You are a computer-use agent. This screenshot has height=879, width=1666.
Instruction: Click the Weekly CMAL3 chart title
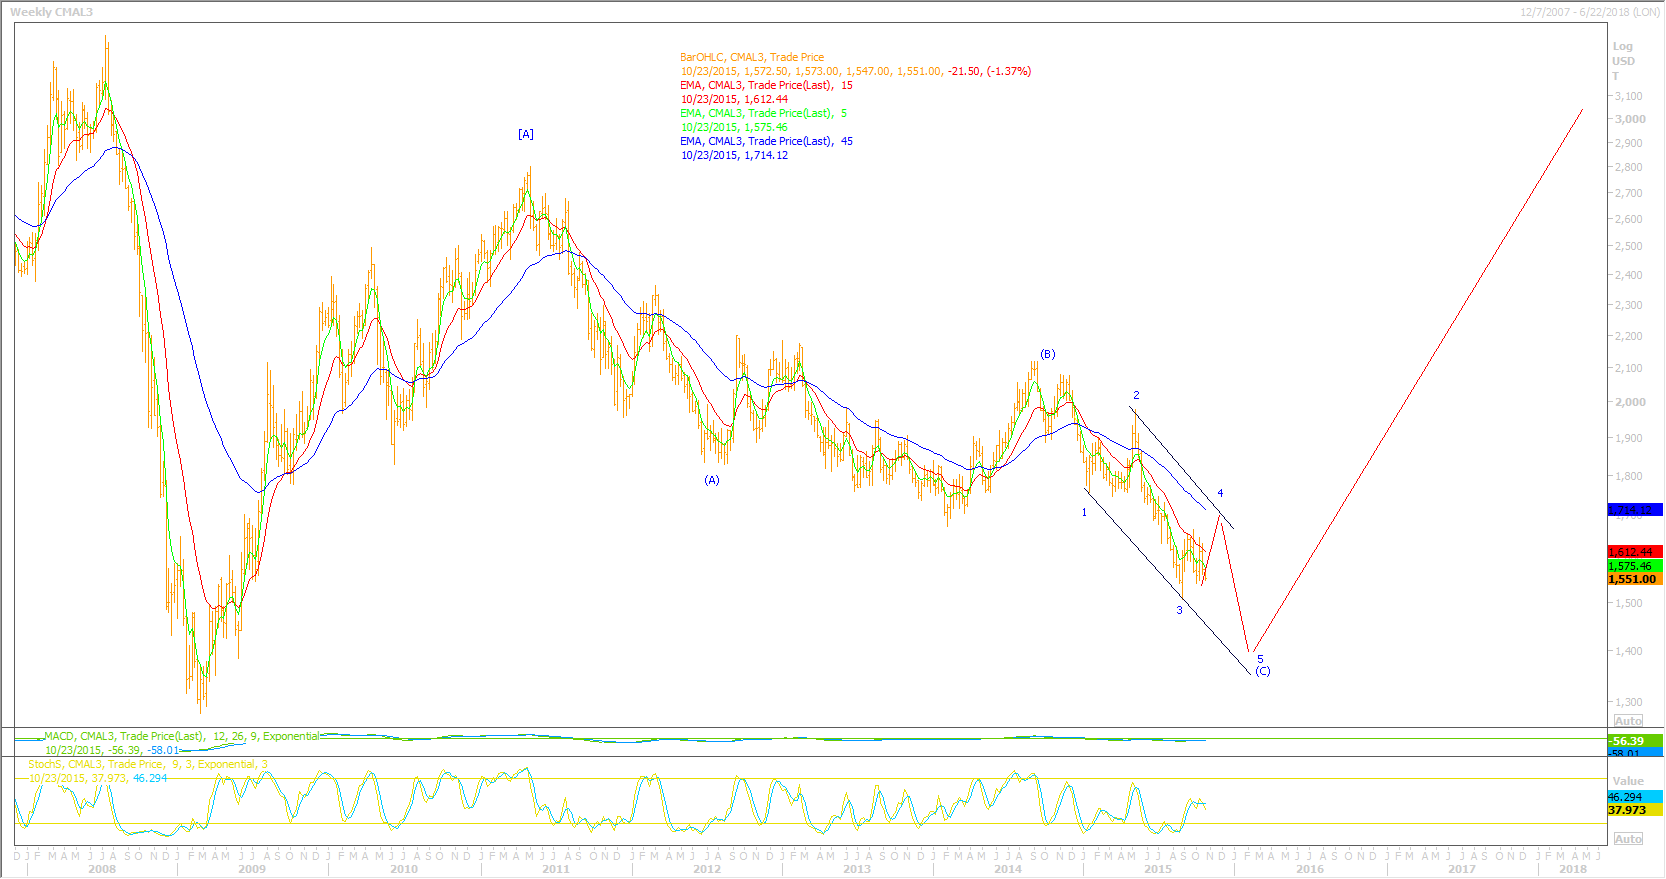(51, 12)
